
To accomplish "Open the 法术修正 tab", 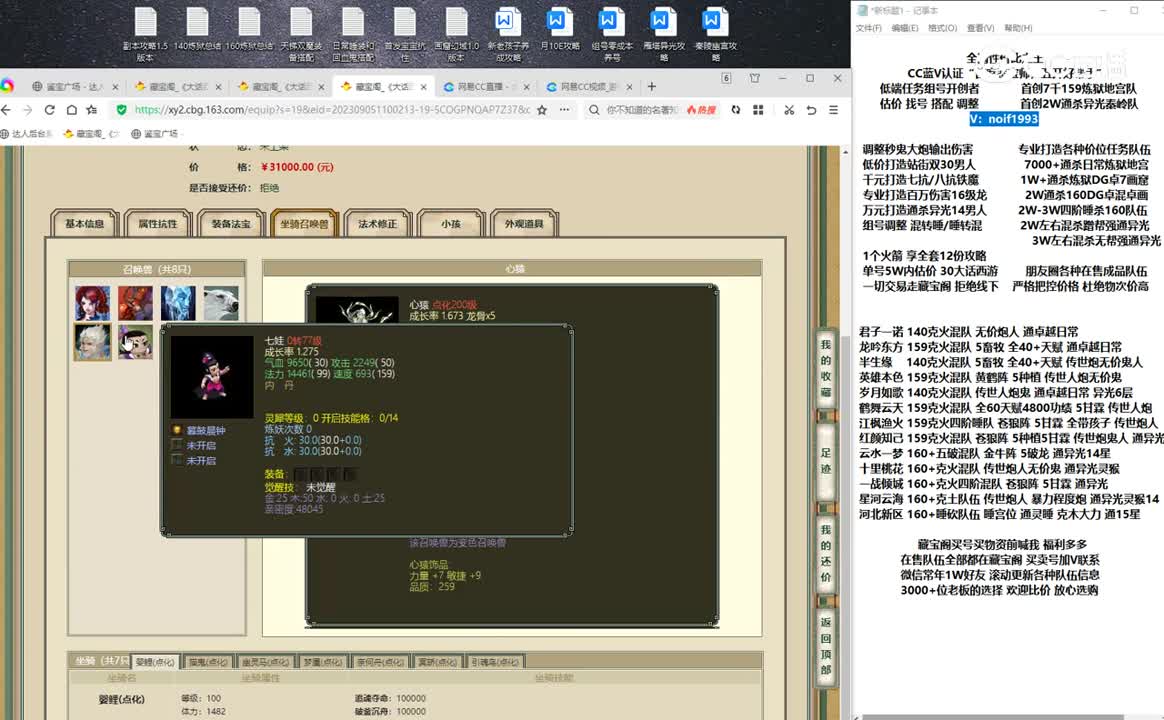I will pos(377,223).
